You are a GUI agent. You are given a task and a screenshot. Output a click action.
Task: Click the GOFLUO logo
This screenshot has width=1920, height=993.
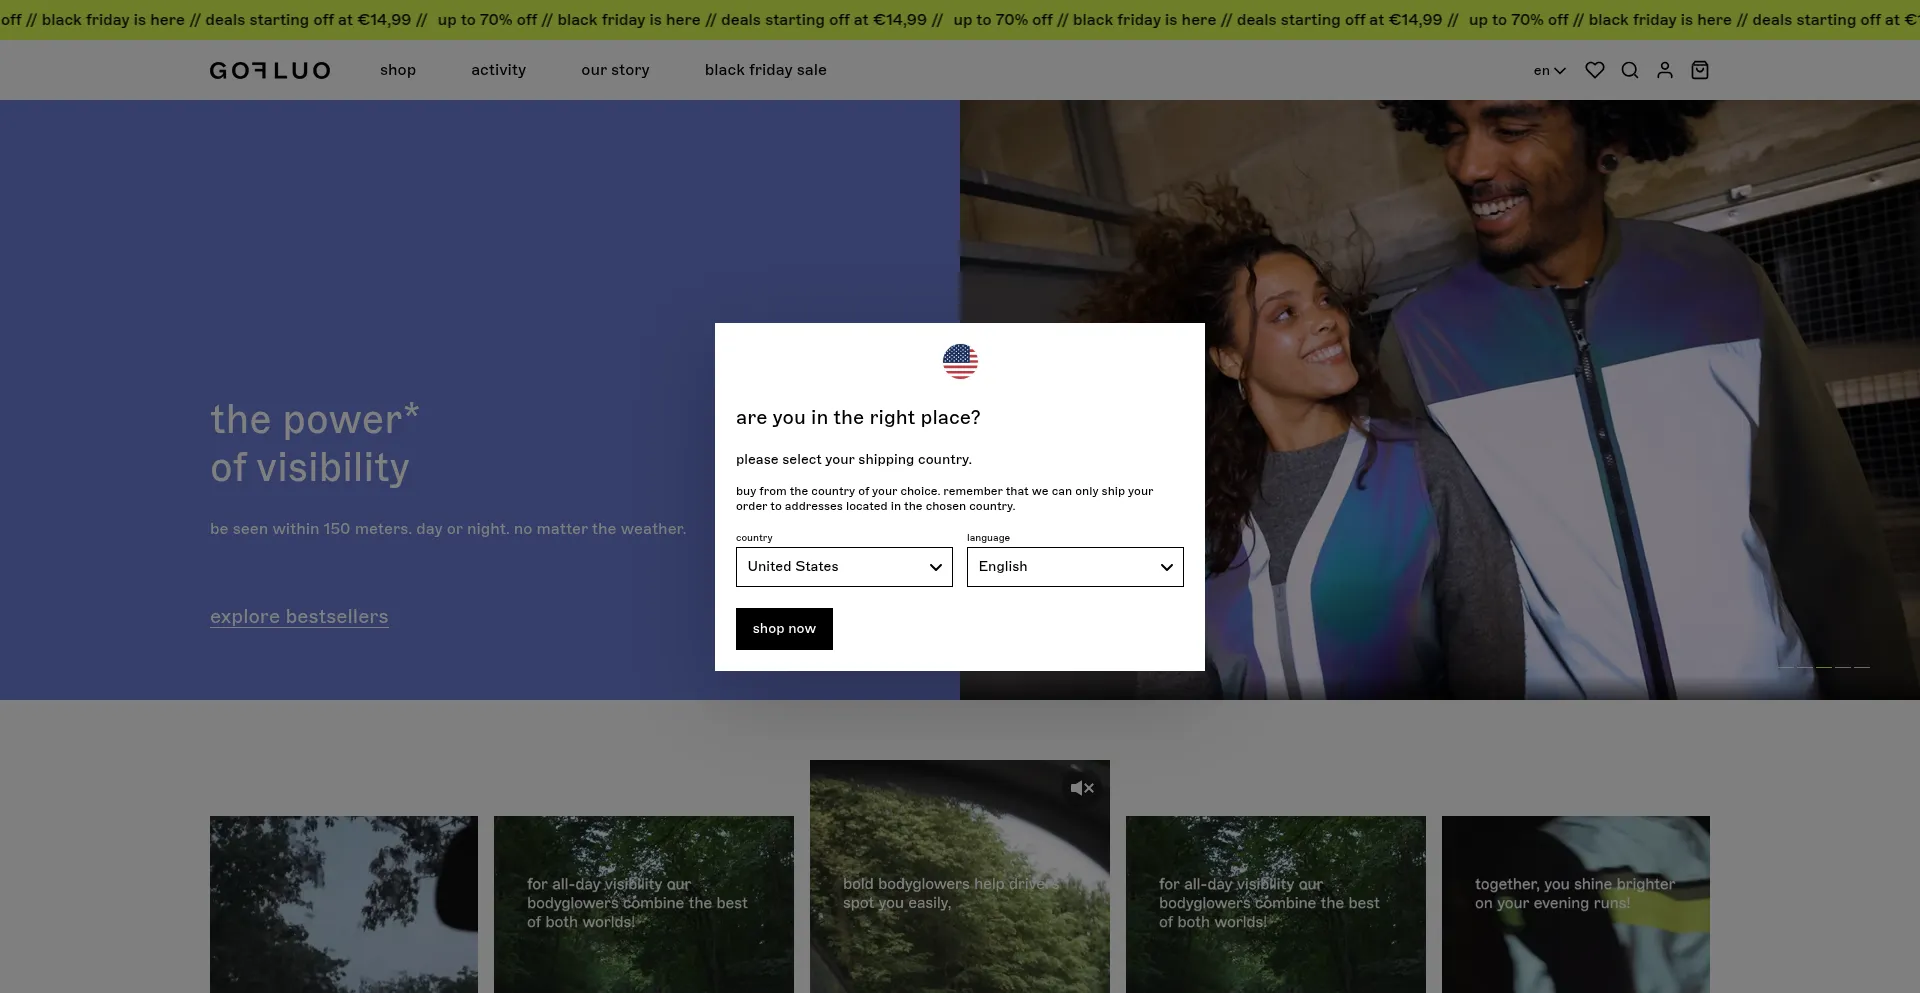coord(270,70)
